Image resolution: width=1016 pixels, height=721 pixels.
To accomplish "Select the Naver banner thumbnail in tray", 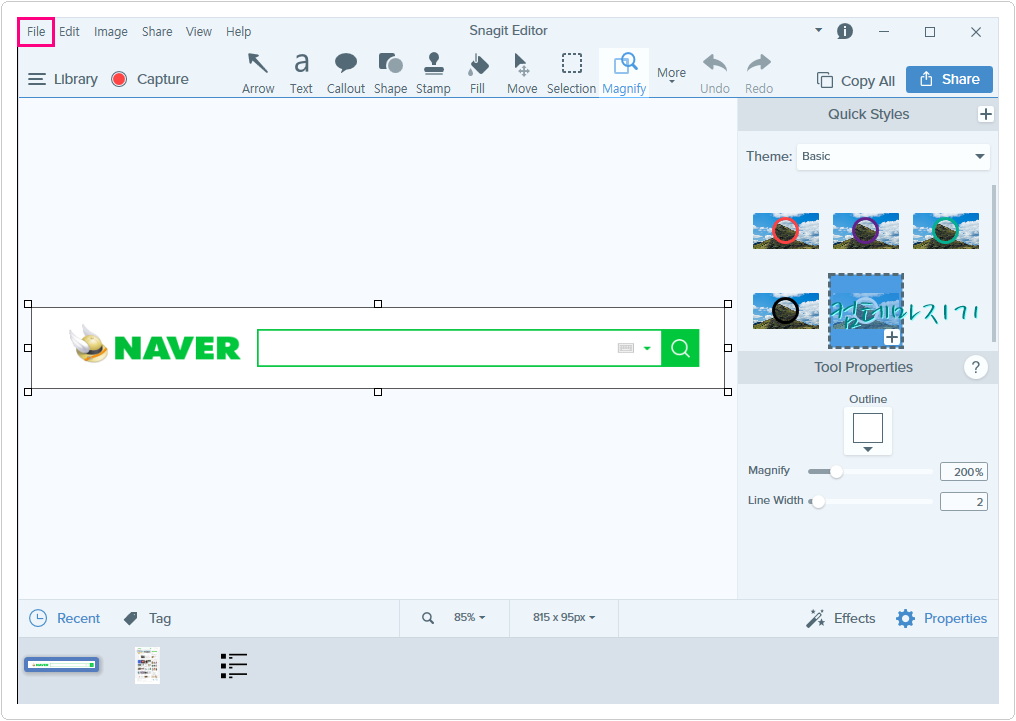I will (x=62, y=665).
